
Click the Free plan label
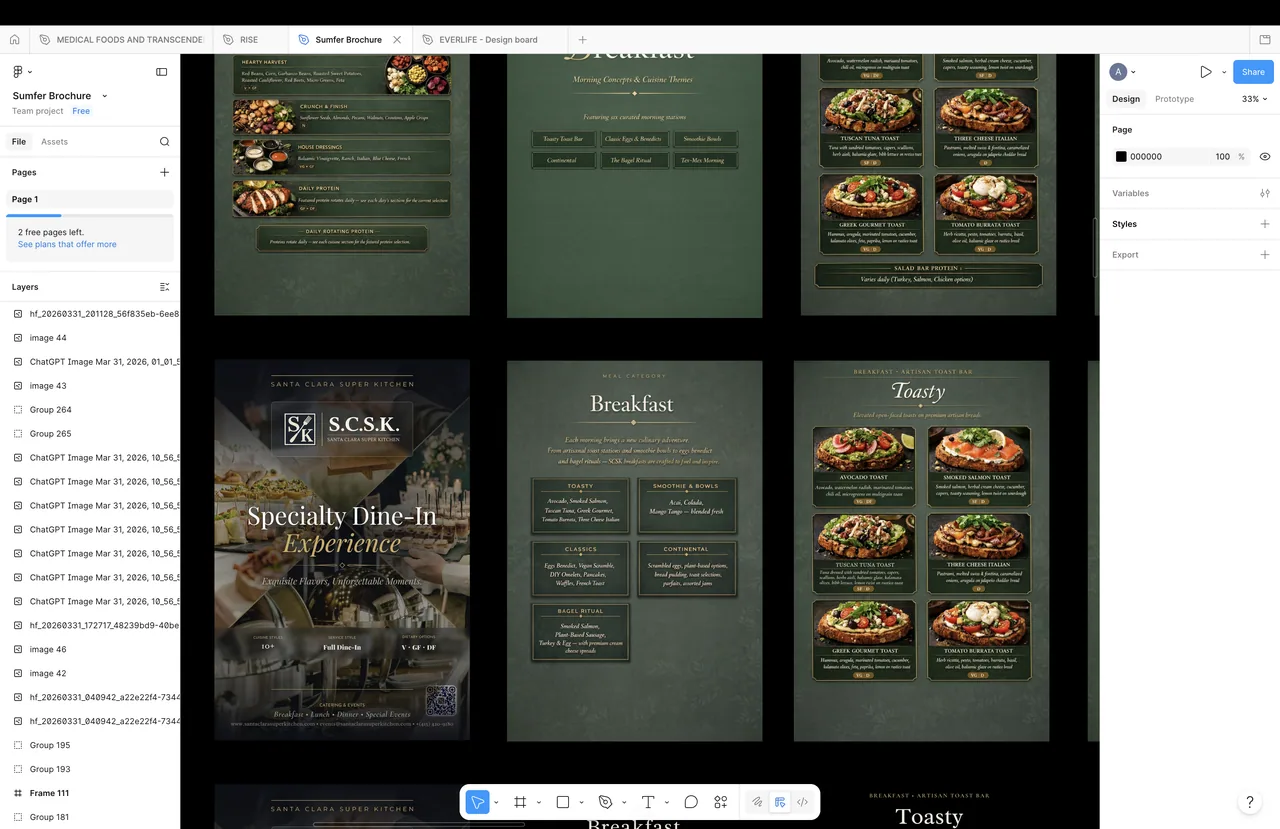[x=81, y=111]
